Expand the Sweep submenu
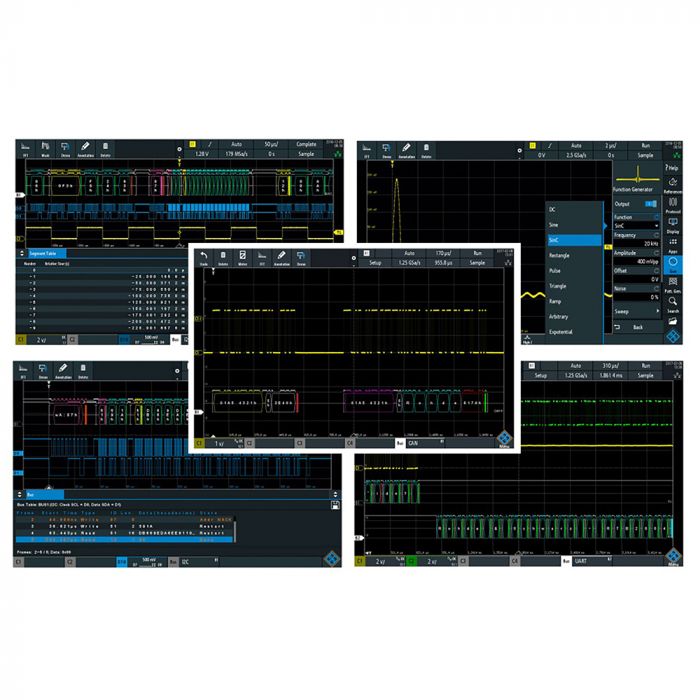This screenshot has height=700, width=700. (636, 311)
